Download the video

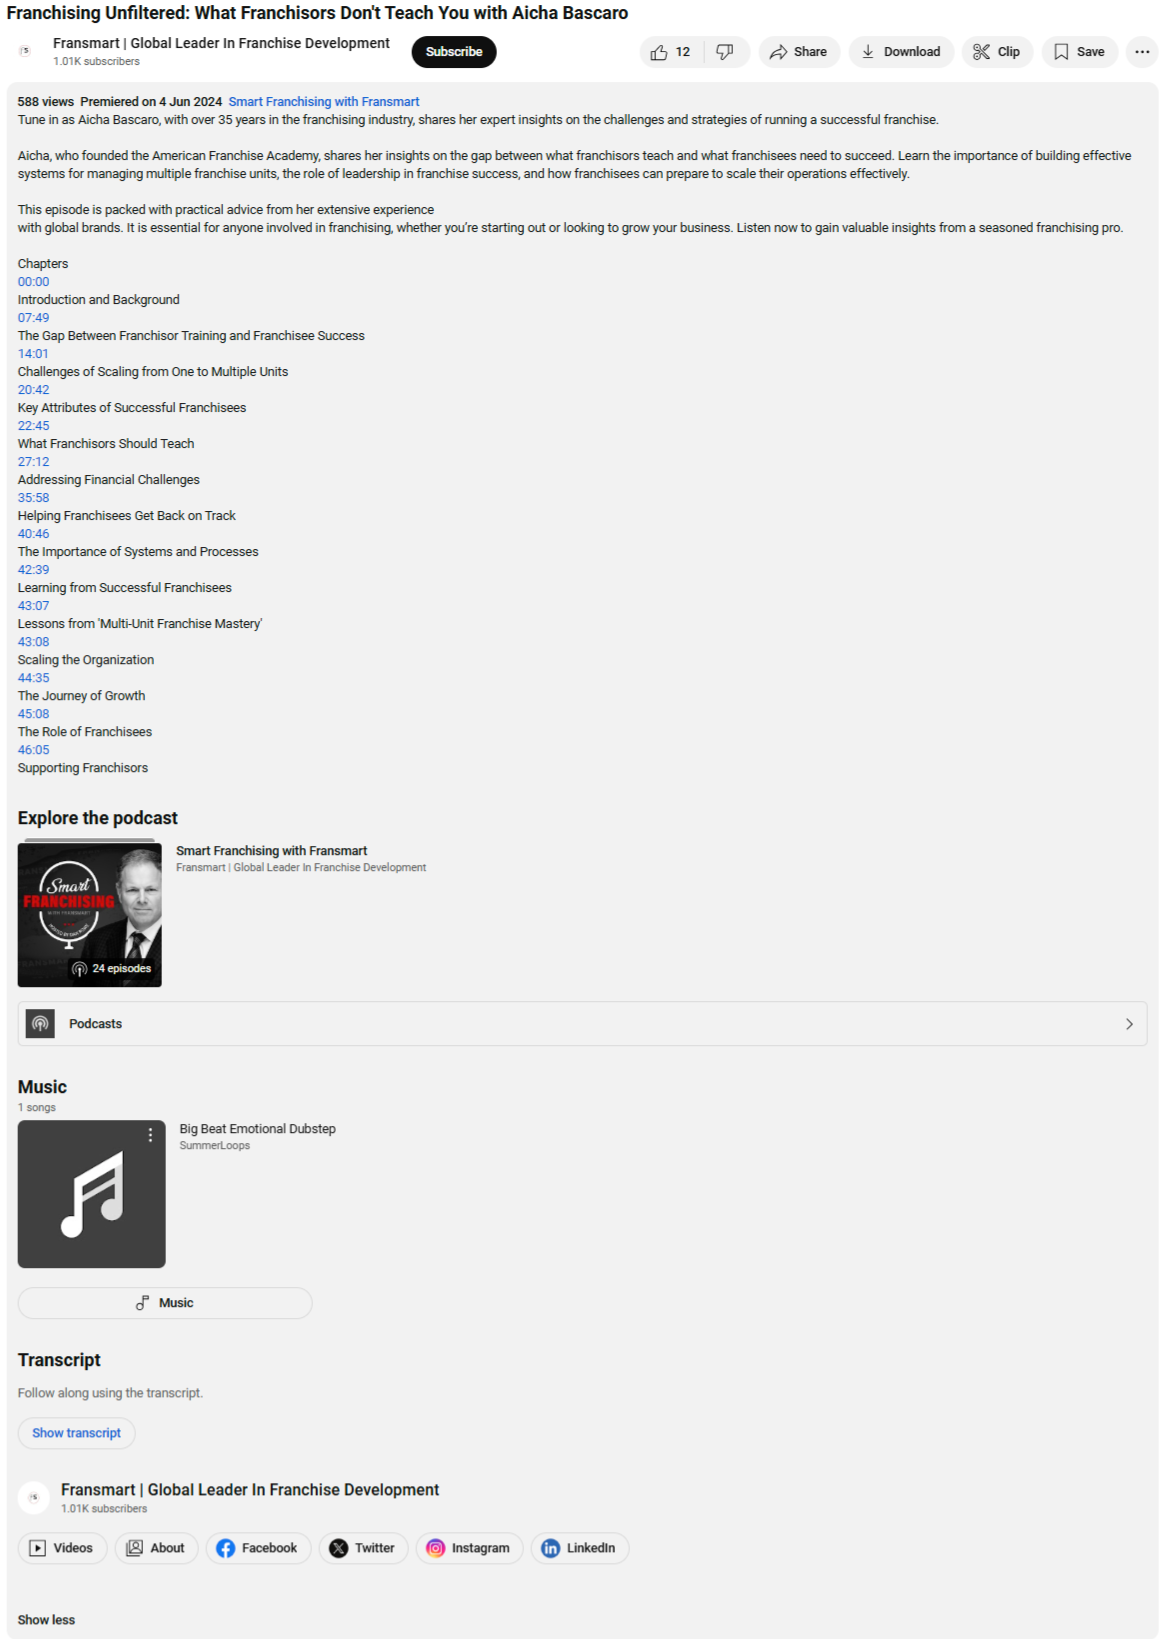coord(901,52)
